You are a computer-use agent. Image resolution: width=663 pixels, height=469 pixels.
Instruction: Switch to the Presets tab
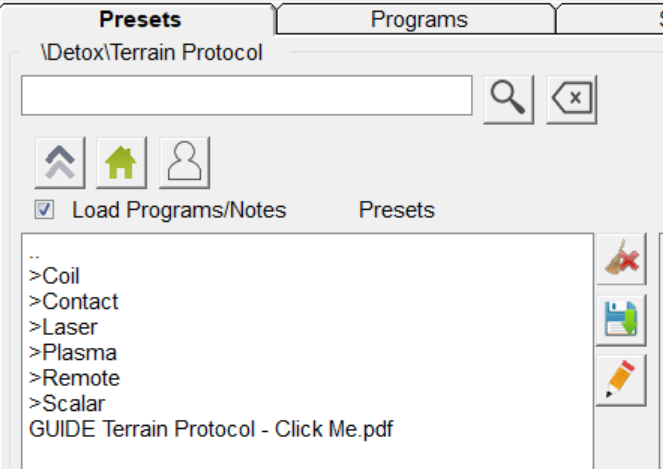coord(141,19)
